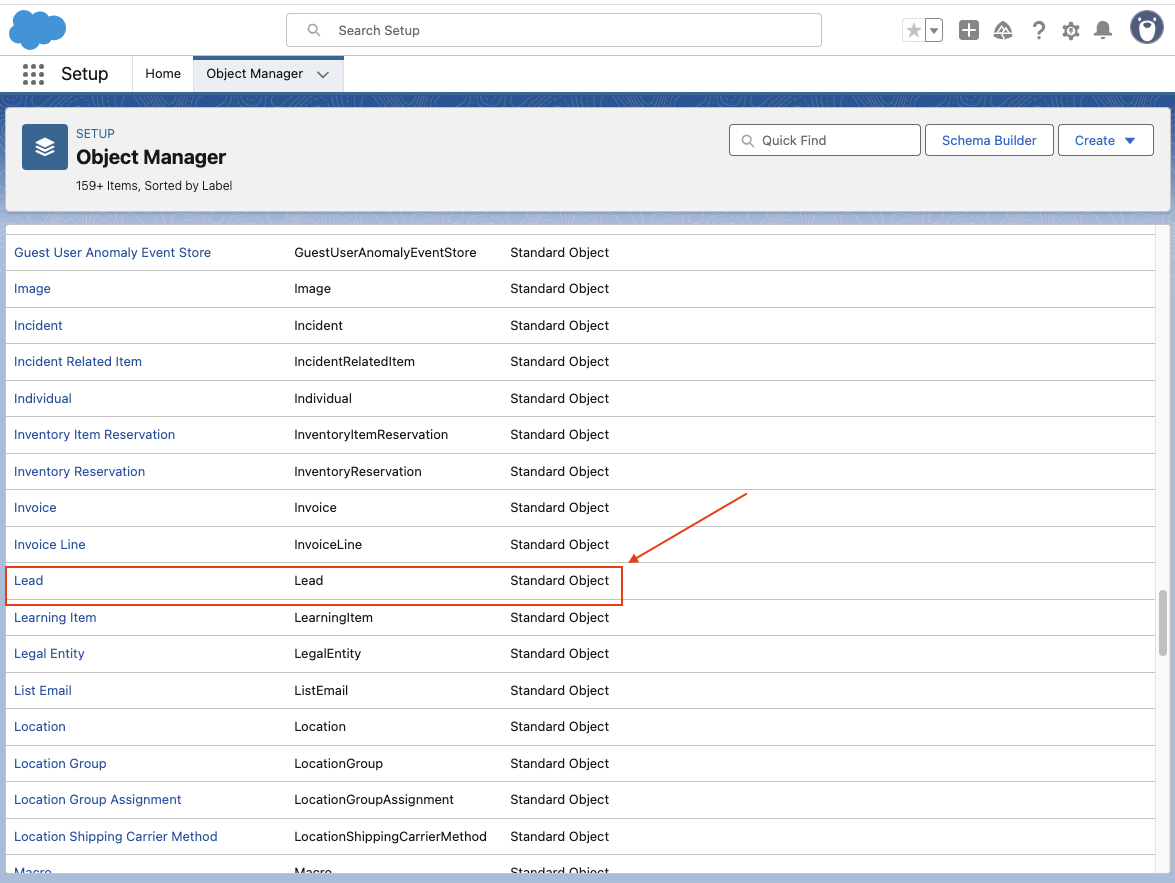This screenshot has width=1175, height=883.
Task: Open the Setup gear icon
Action: 1071,31
